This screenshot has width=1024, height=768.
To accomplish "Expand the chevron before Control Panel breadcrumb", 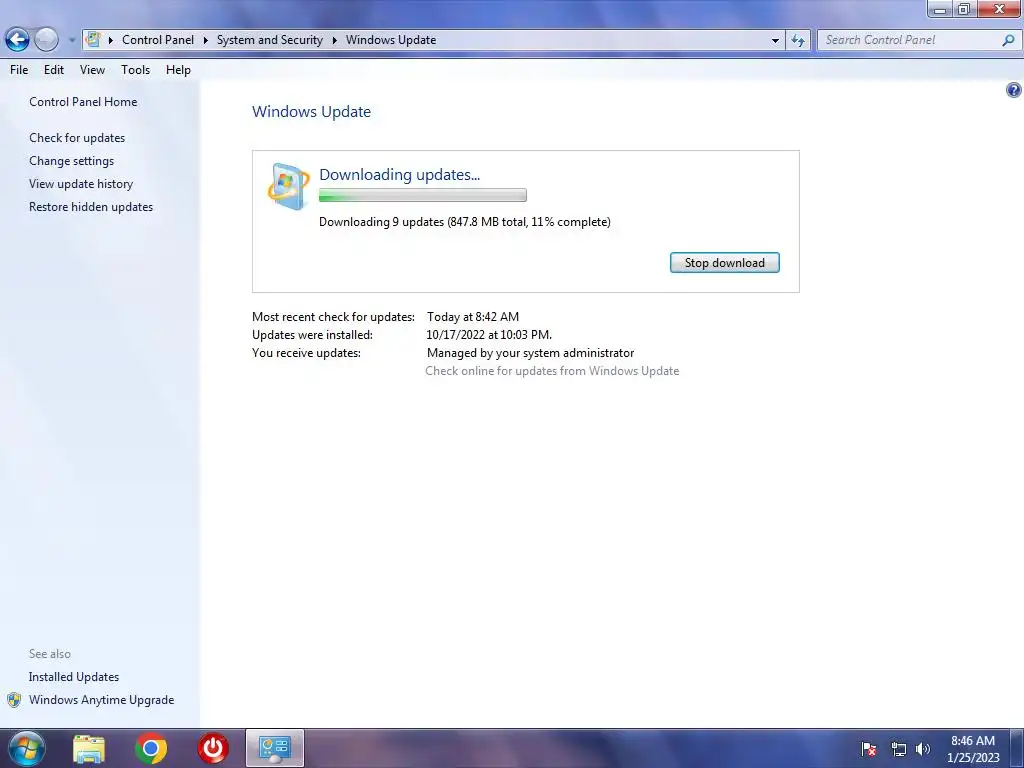I will coord(110,40).
